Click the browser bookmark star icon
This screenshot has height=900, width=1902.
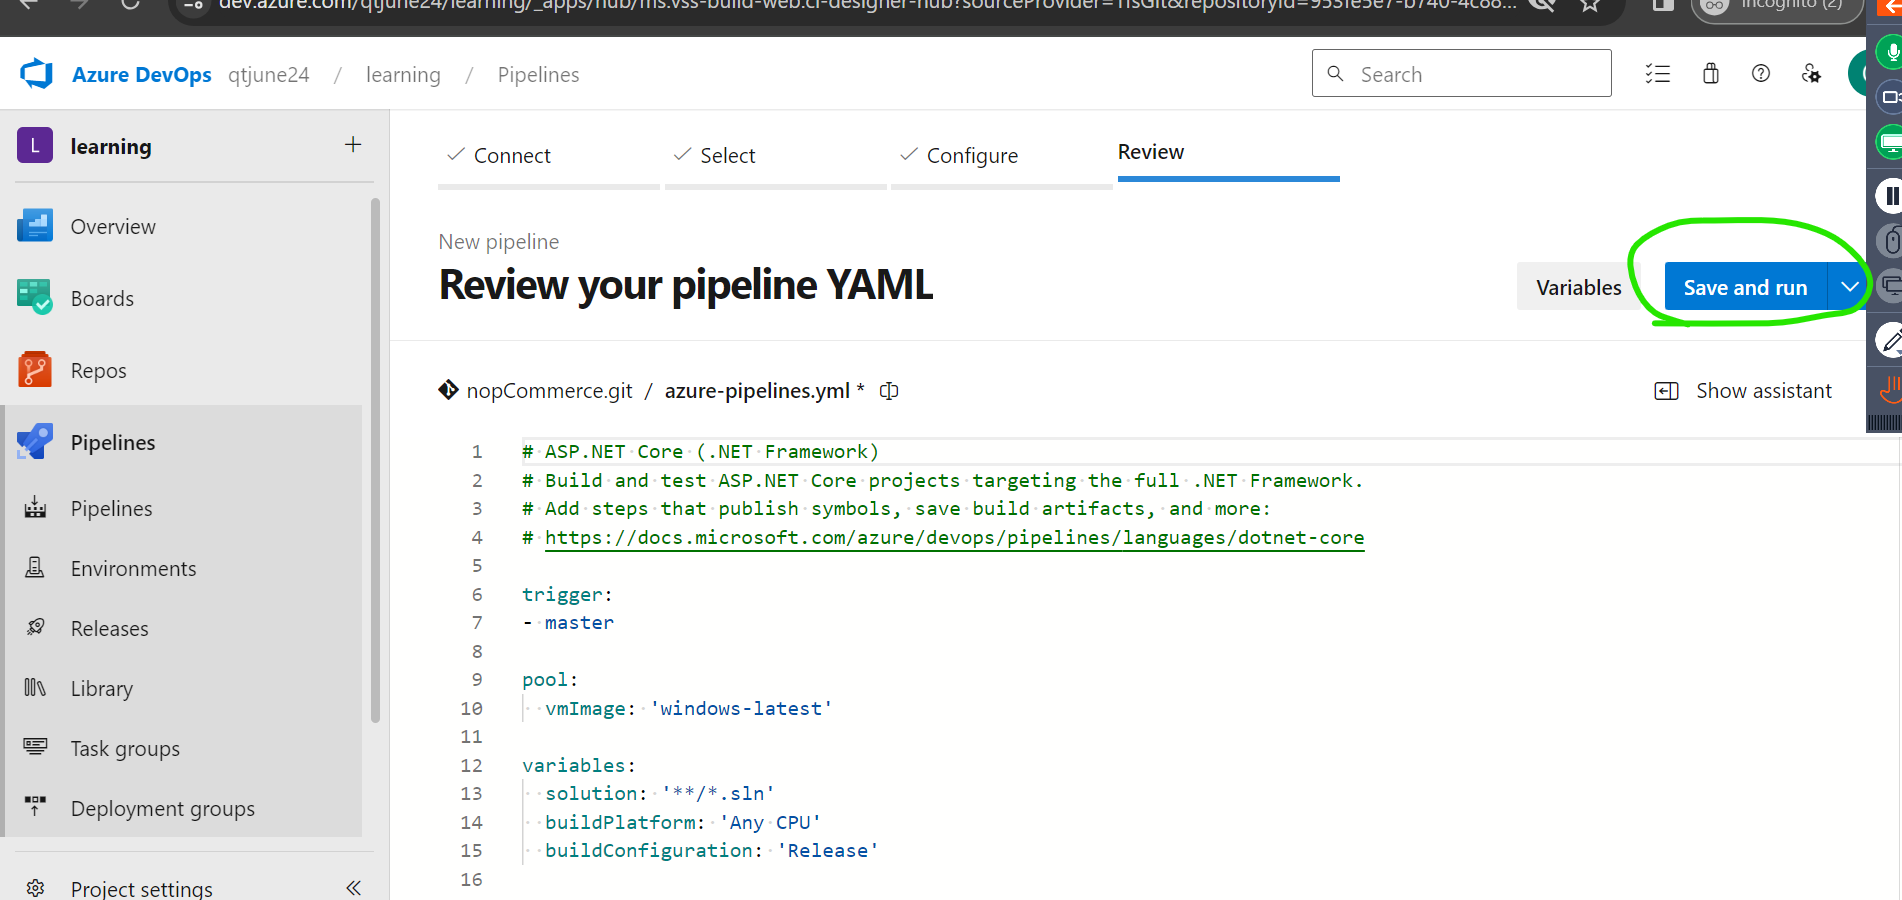(1590, 5)
